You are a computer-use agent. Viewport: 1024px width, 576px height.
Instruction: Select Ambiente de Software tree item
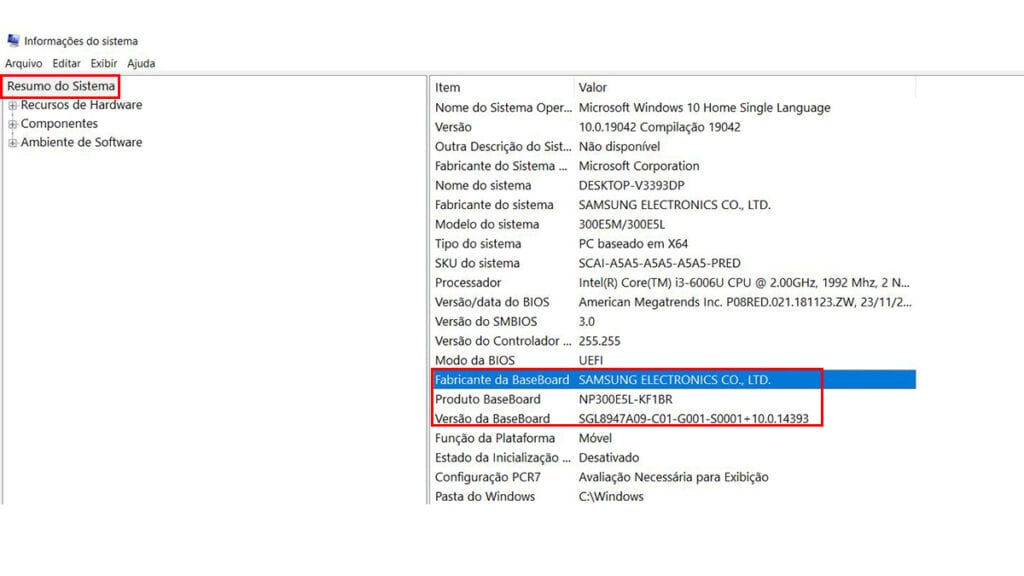[x=81, y=142]
